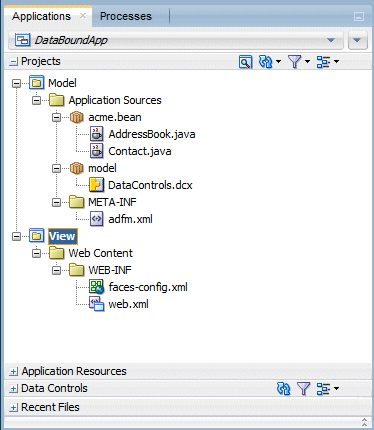Expand the Application Resources section
This screenshot has height=430, width=374.
[14, 372]
